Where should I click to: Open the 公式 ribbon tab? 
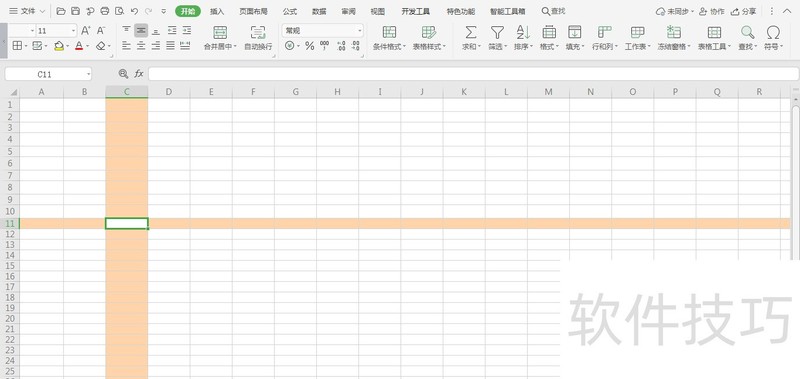click(x=290, y=11)
